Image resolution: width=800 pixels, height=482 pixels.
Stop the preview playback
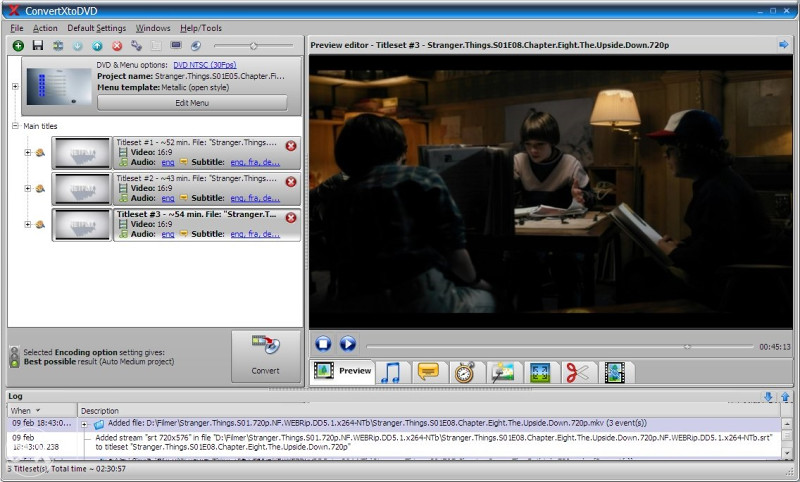[323, 344]
